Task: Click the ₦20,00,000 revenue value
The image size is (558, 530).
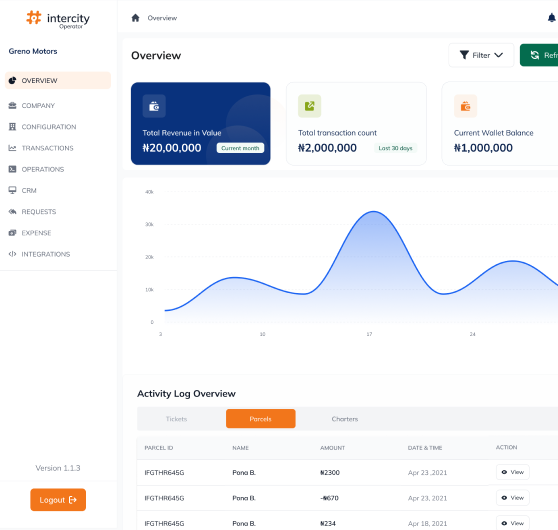Action: 172,148
